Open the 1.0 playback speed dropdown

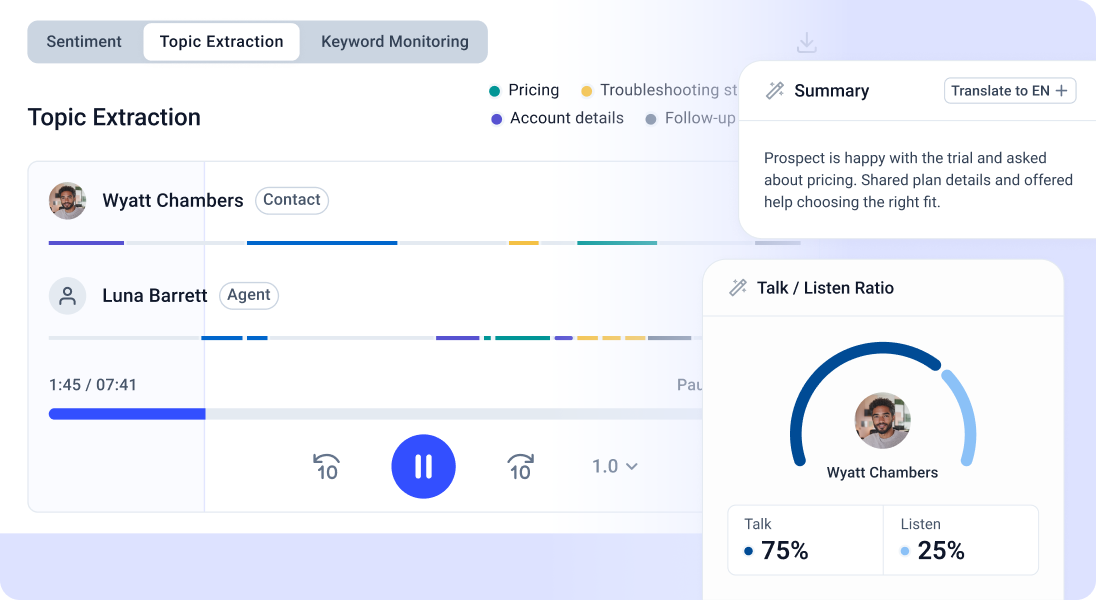pos(614,466)
